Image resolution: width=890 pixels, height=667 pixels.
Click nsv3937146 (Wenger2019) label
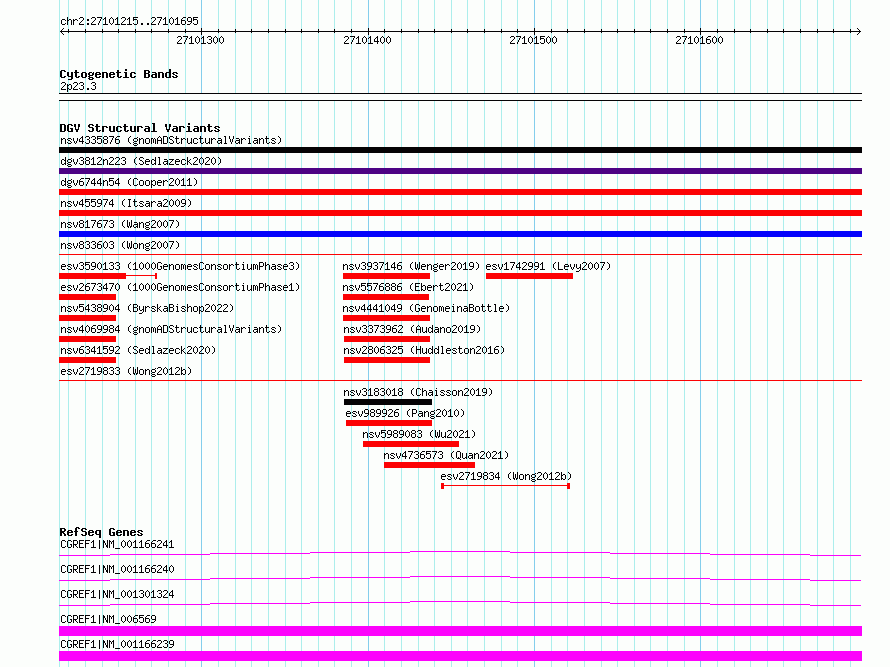click(411, 266)
